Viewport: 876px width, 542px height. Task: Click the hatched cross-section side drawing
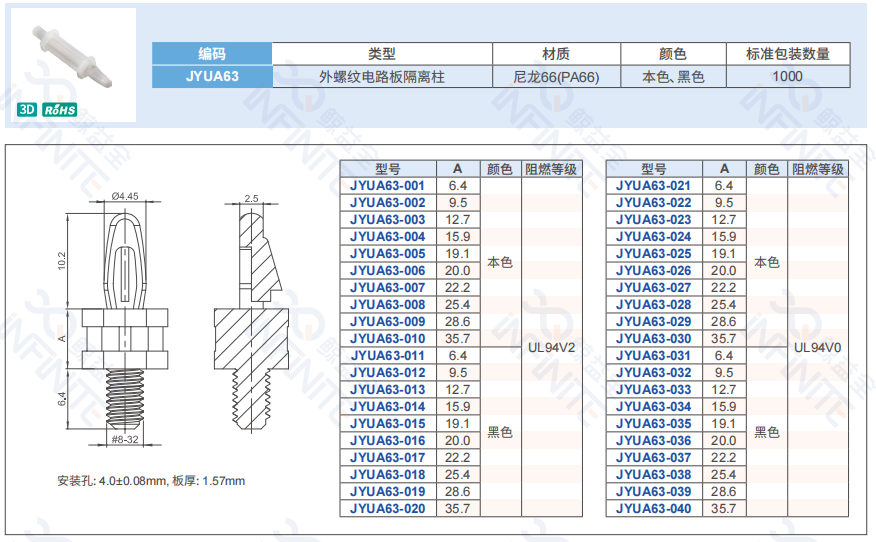pyautogui.click(x=252, y=320)
